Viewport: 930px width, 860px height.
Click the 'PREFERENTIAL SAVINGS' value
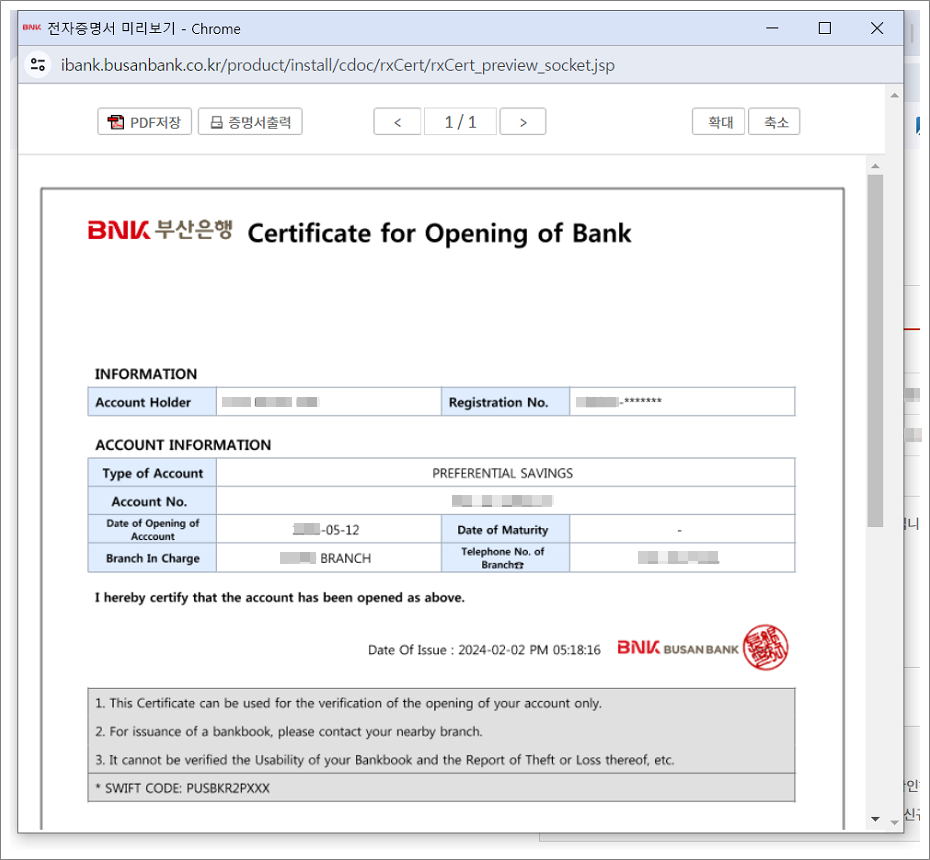[x=502, y=473]
